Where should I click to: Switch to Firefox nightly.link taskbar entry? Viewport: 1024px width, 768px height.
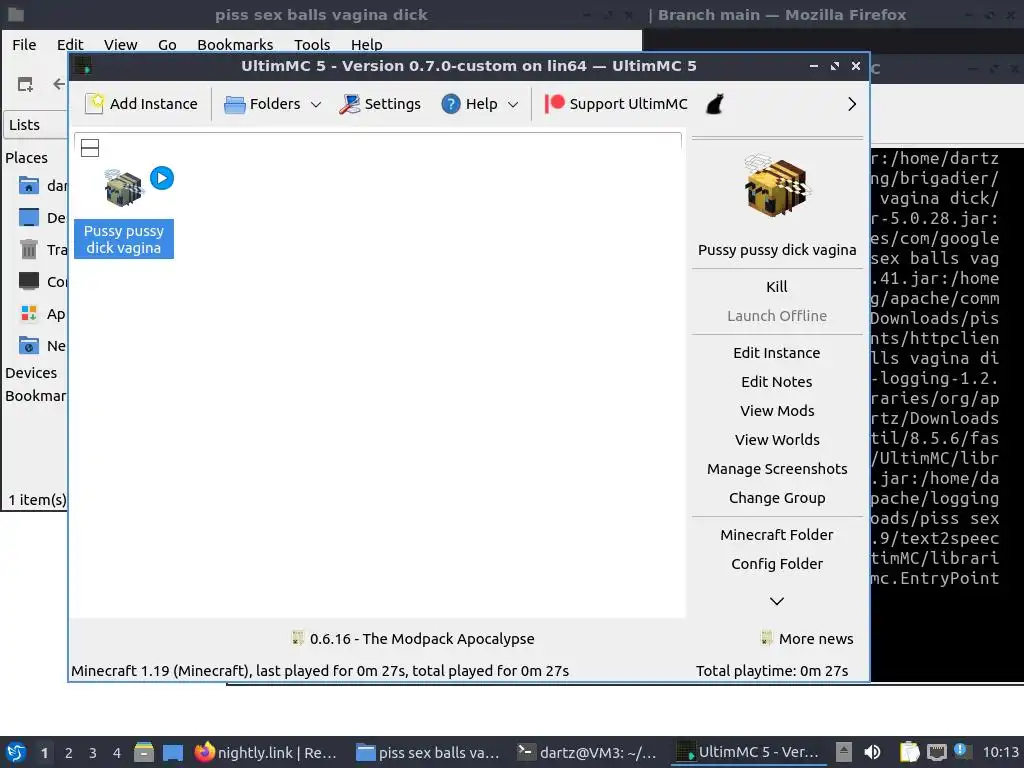(x=266, y=752)
